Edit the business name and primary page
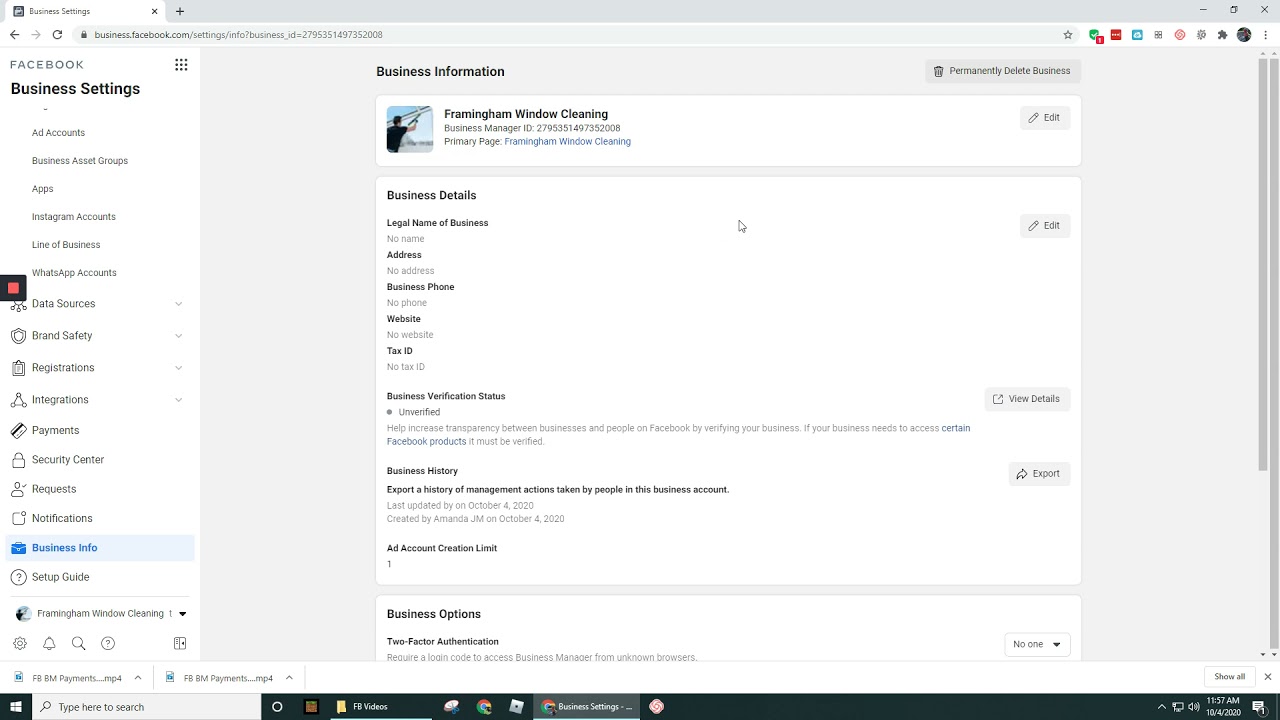 [1045, 118]
